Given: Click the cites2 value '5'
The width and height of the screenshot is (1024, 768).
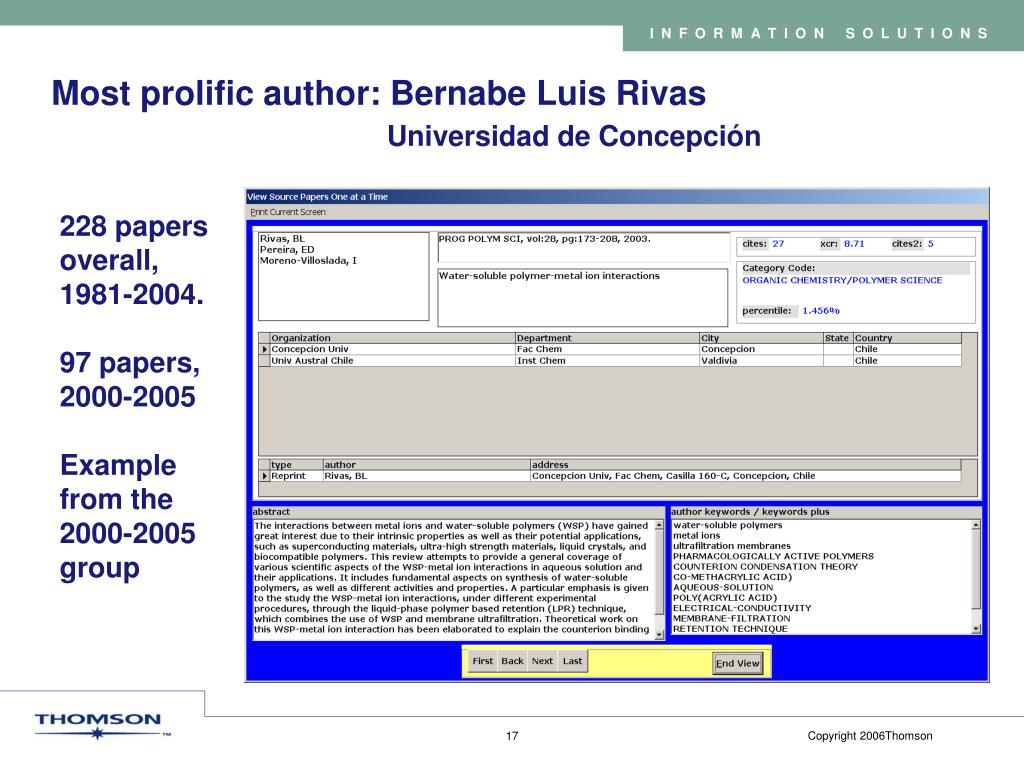Looking at the screenshot, I should click(931, 244).
